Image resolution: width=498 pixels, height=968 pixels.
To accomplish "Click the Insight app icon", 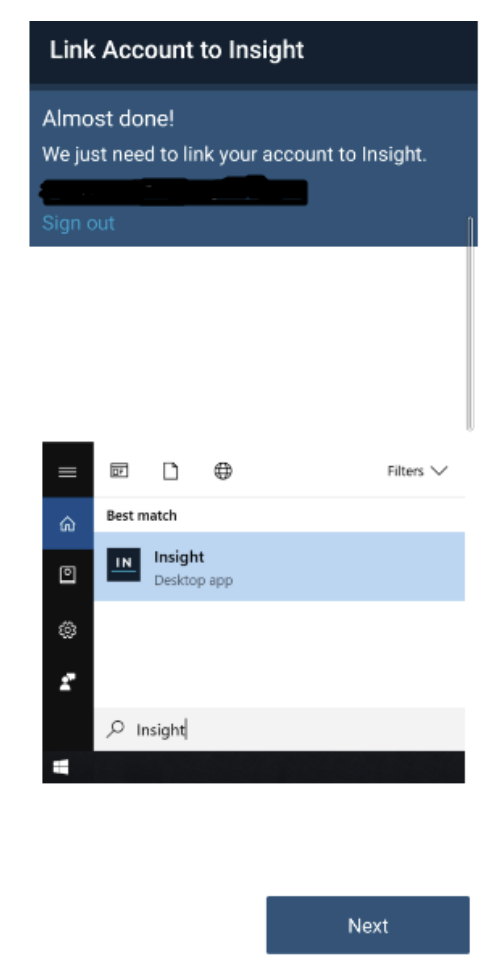I will pos(123,564).
